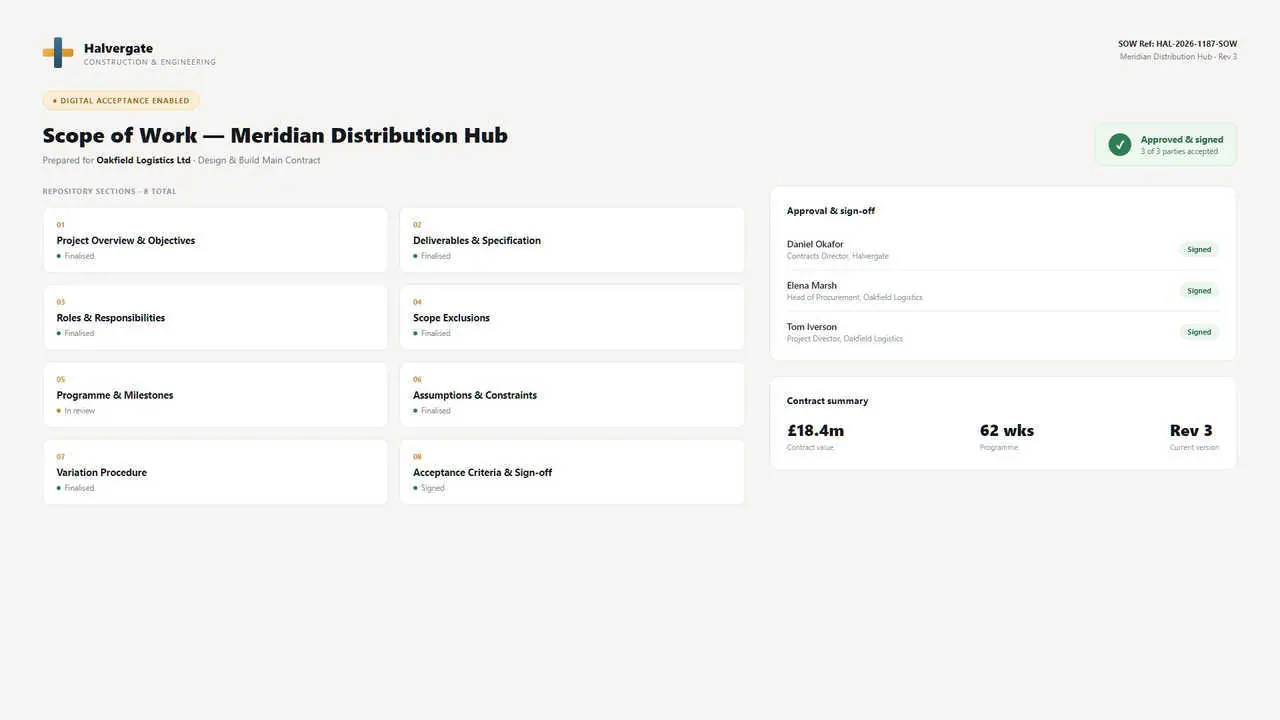
Task: Open the Programme & Milestones section in review
Action: tap(215, 395)
